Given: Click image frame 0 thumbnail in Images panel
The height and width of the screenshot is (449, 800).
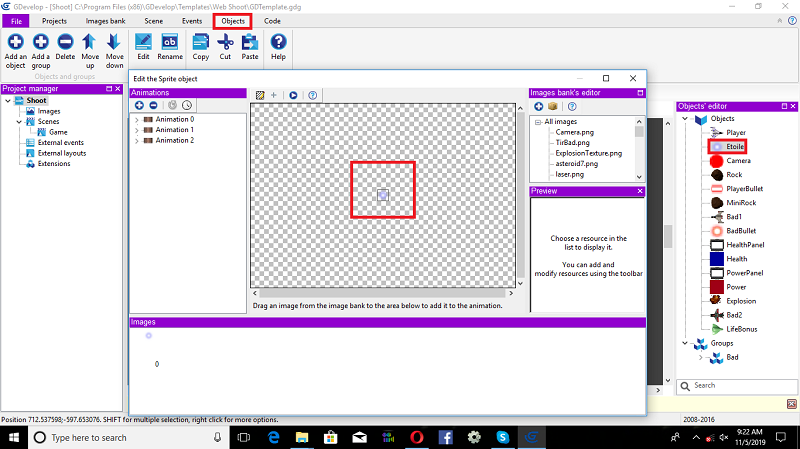Looking at the screenshot, I should point(149,336).
